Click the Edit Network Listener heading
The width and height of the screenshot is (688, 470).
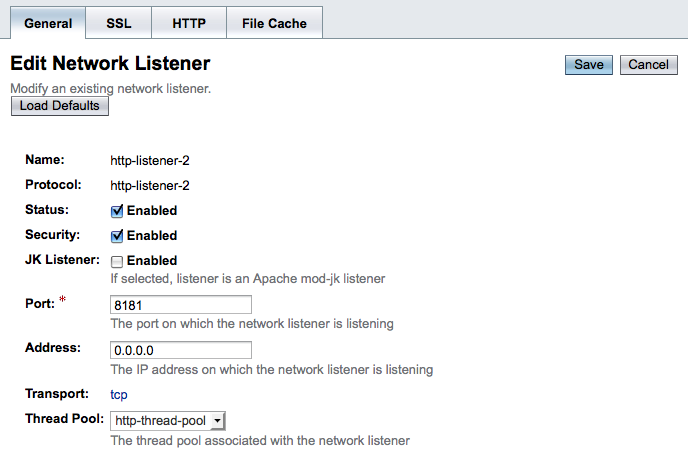click(x=110, y=64)
